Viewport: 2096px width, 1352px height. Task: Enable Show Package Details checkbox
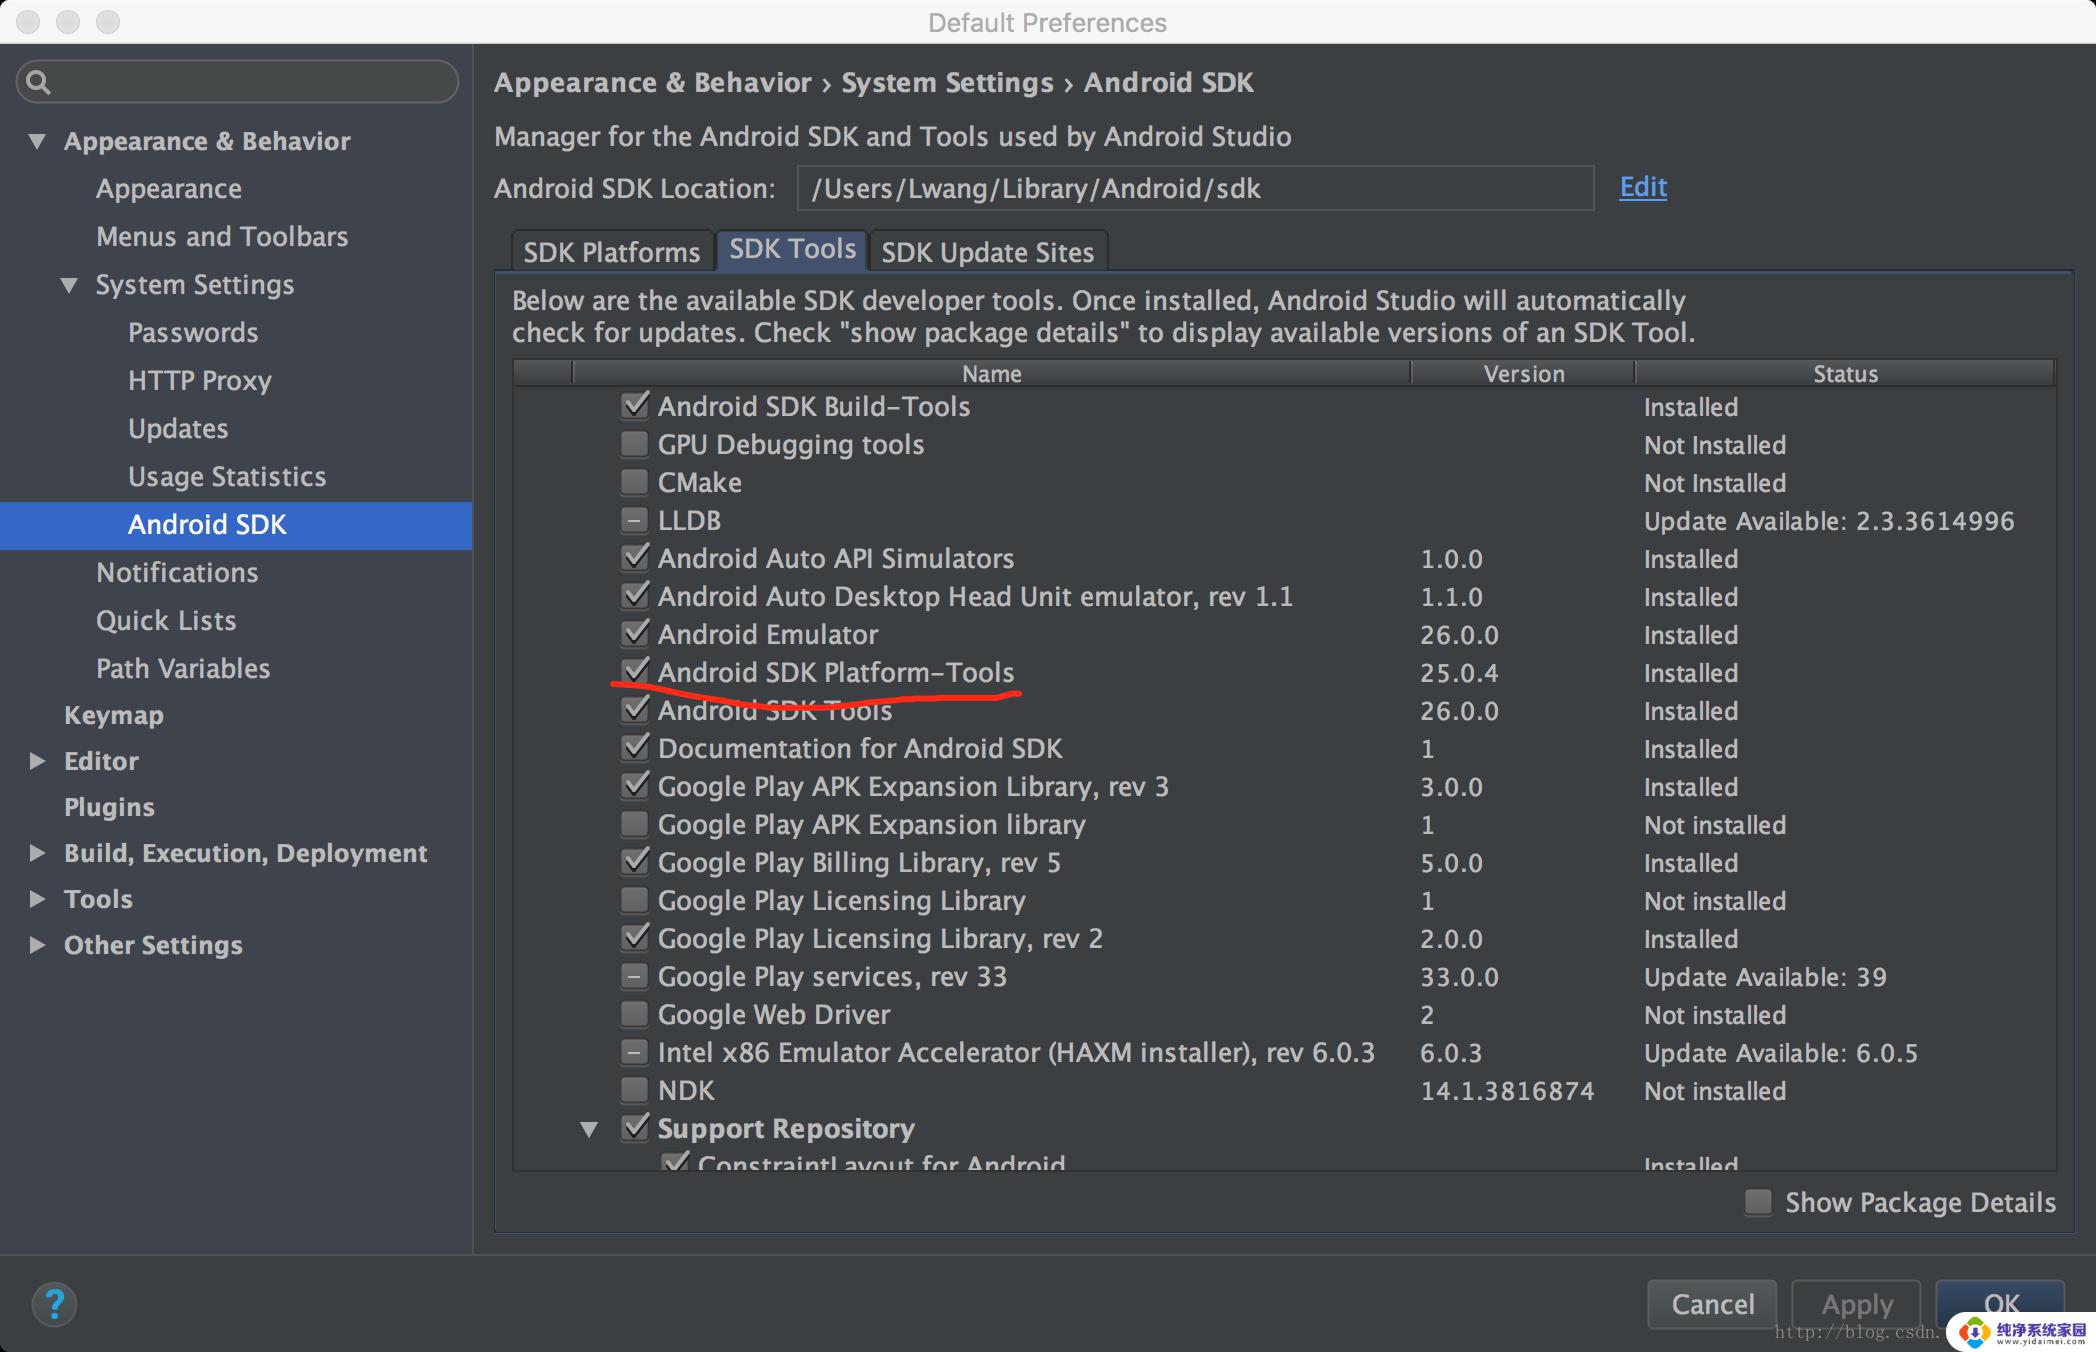click(x=1759, y=1202)
